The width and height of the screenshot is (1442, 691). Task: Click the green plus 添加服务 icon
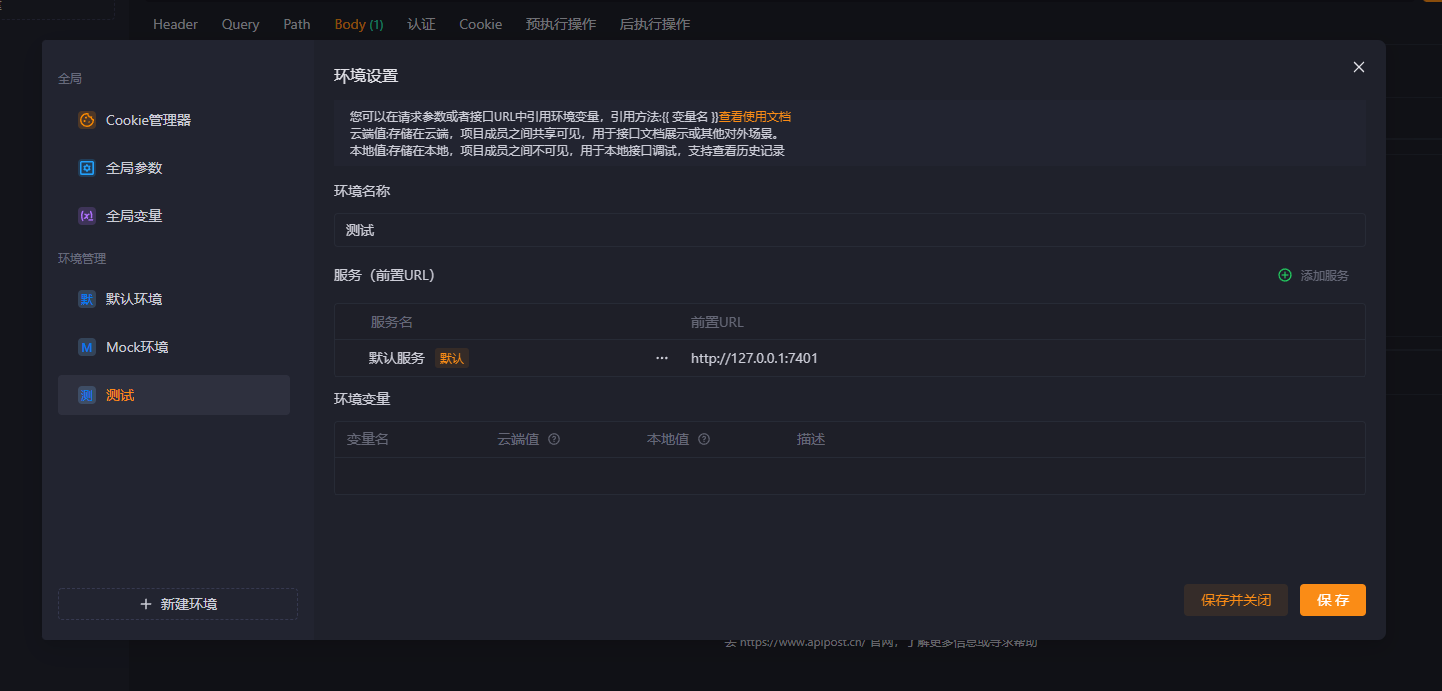pyautogui.click(x=1285, y=275)
